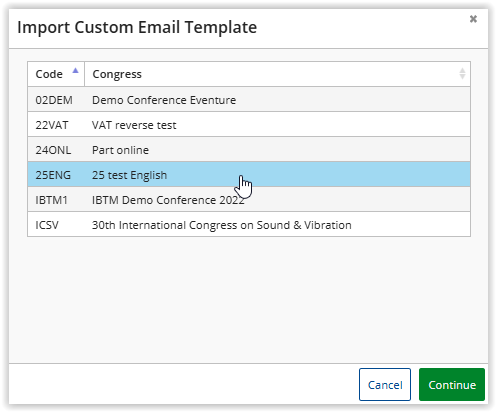Sort the table by the Code column

[56, 74]
